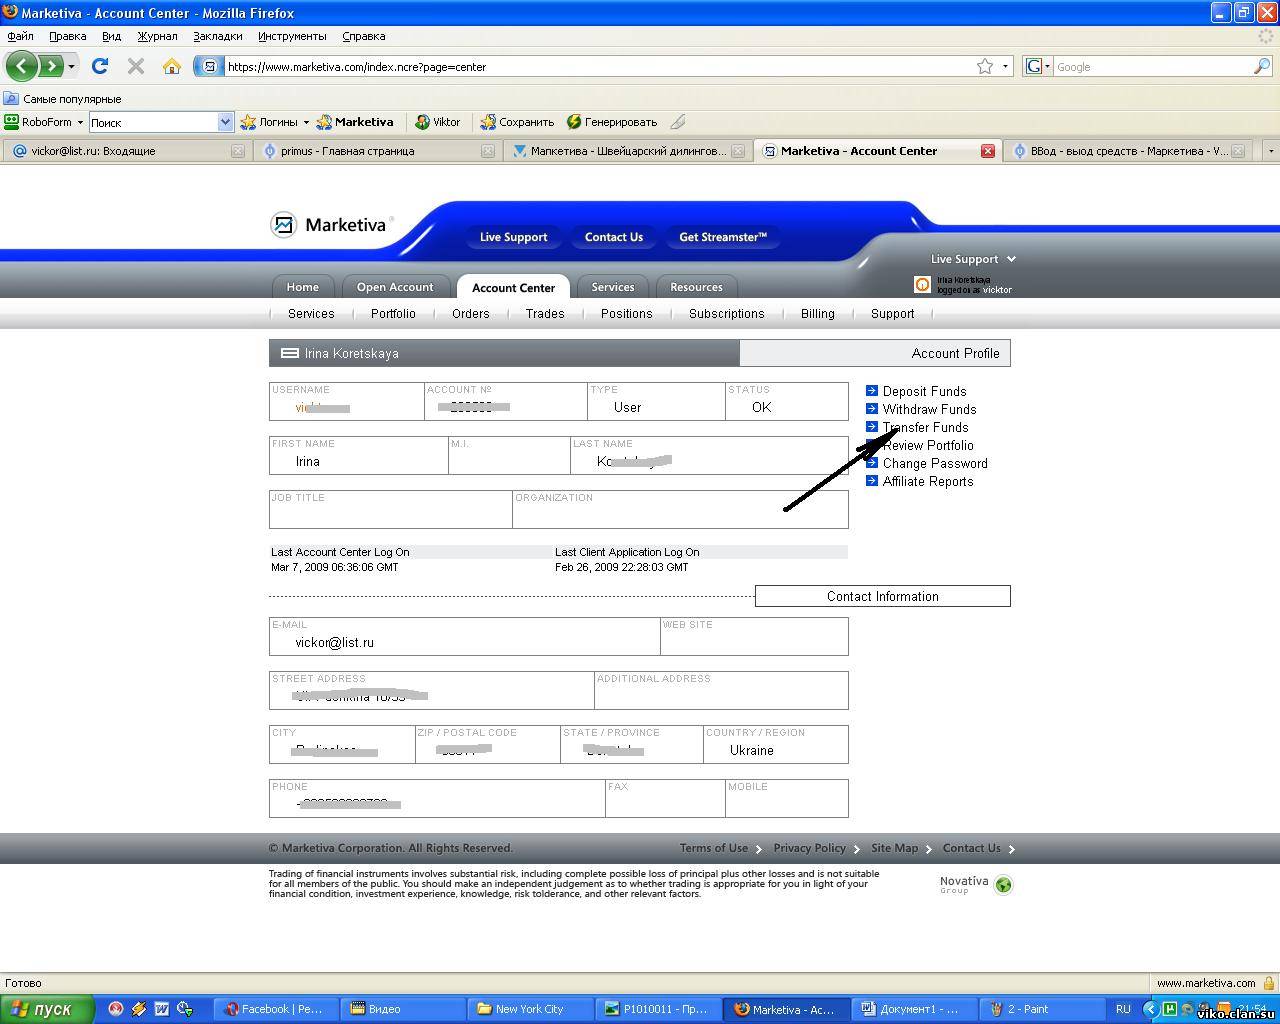Select Trades in submenu

tap(545, 314)
